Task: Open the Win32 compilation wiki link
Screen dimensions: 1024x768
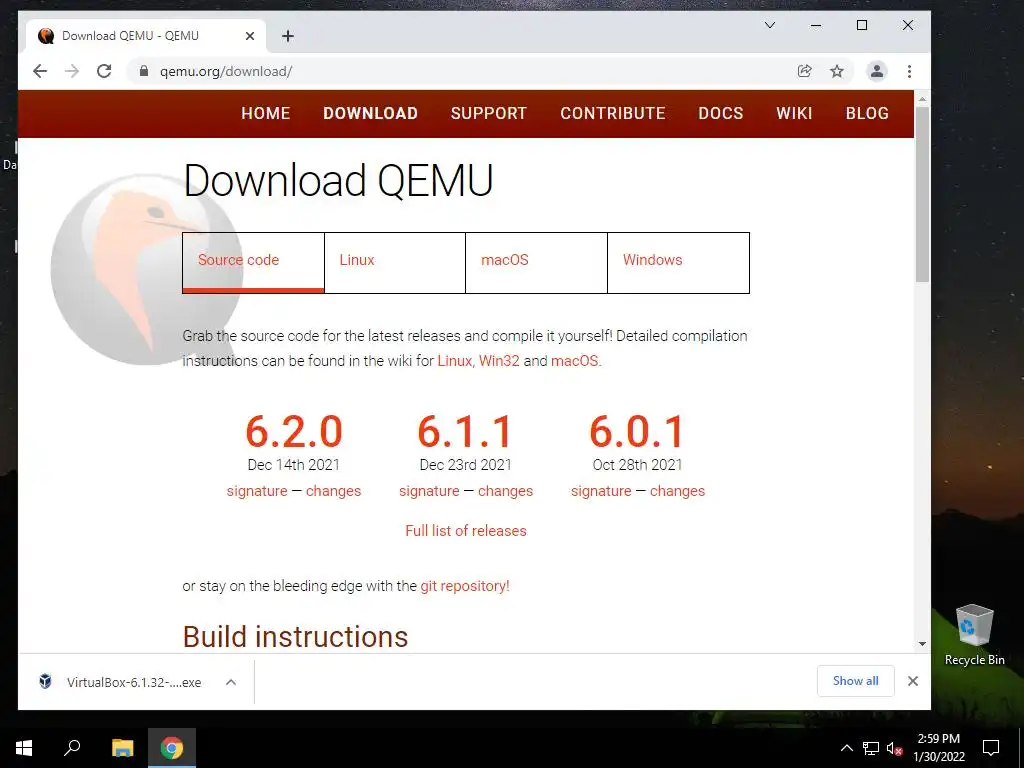Action: [x=499, y=360]
